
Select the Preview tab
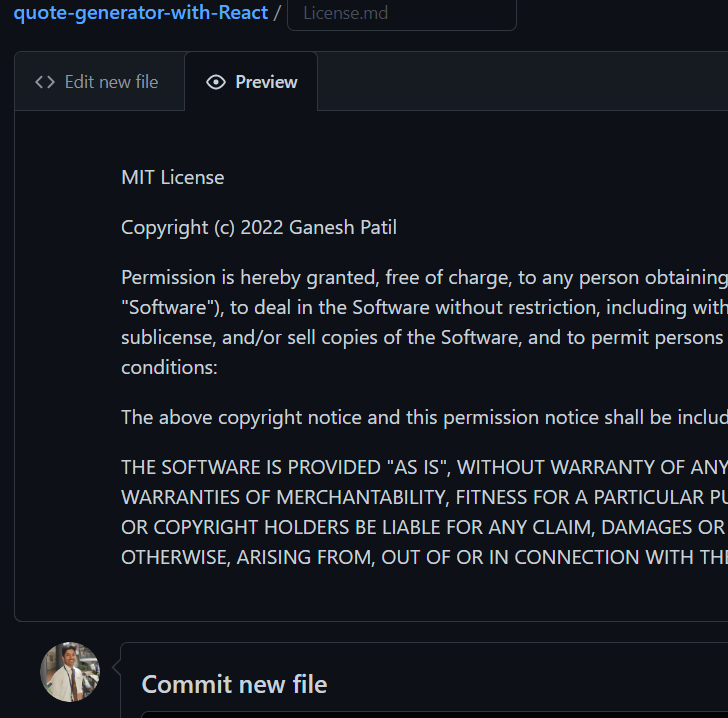point(252,82)
